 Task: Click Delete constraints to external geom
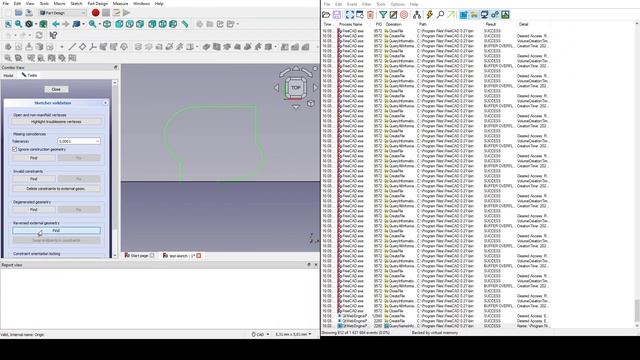(56, 189)
